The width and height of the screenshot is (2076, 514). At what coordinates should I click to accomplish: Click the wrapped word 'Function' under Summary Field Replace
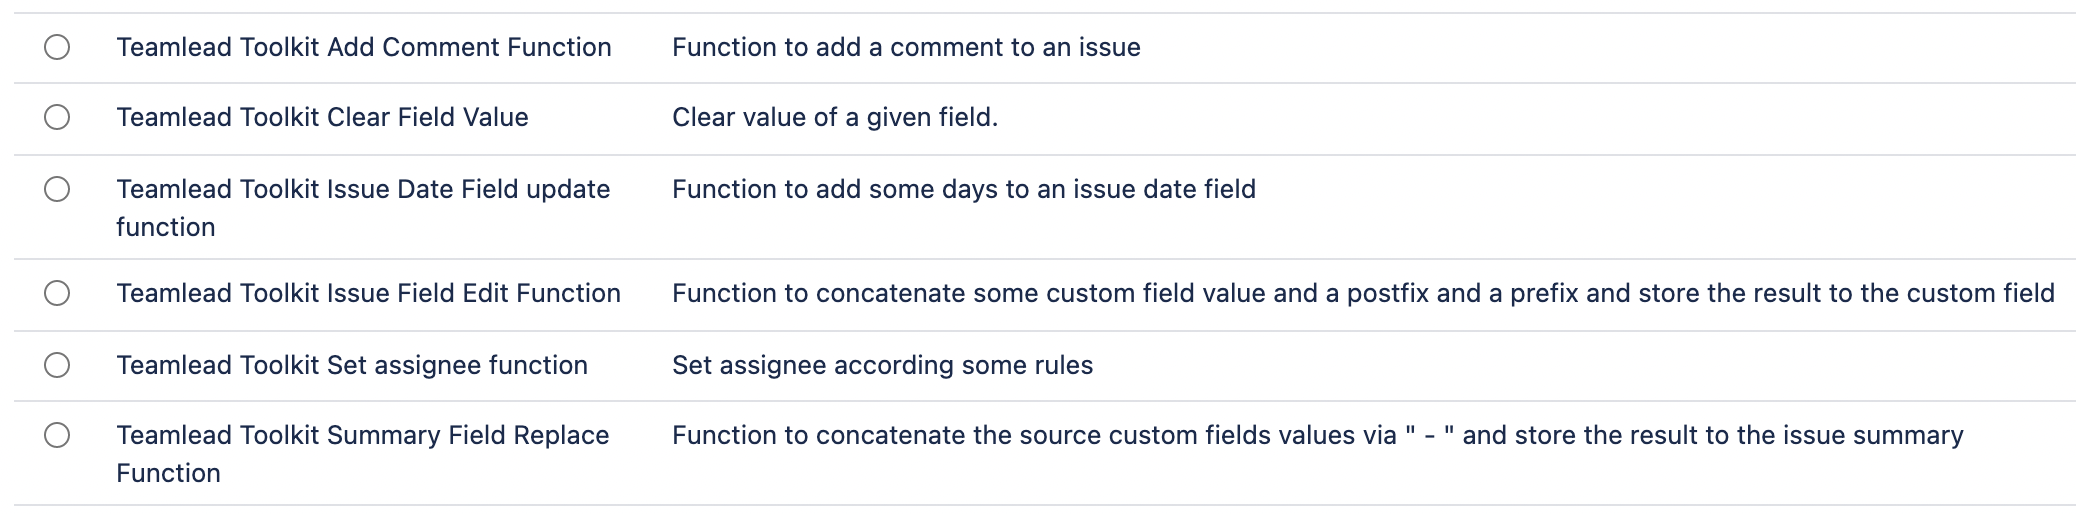(x=168, y=473)
